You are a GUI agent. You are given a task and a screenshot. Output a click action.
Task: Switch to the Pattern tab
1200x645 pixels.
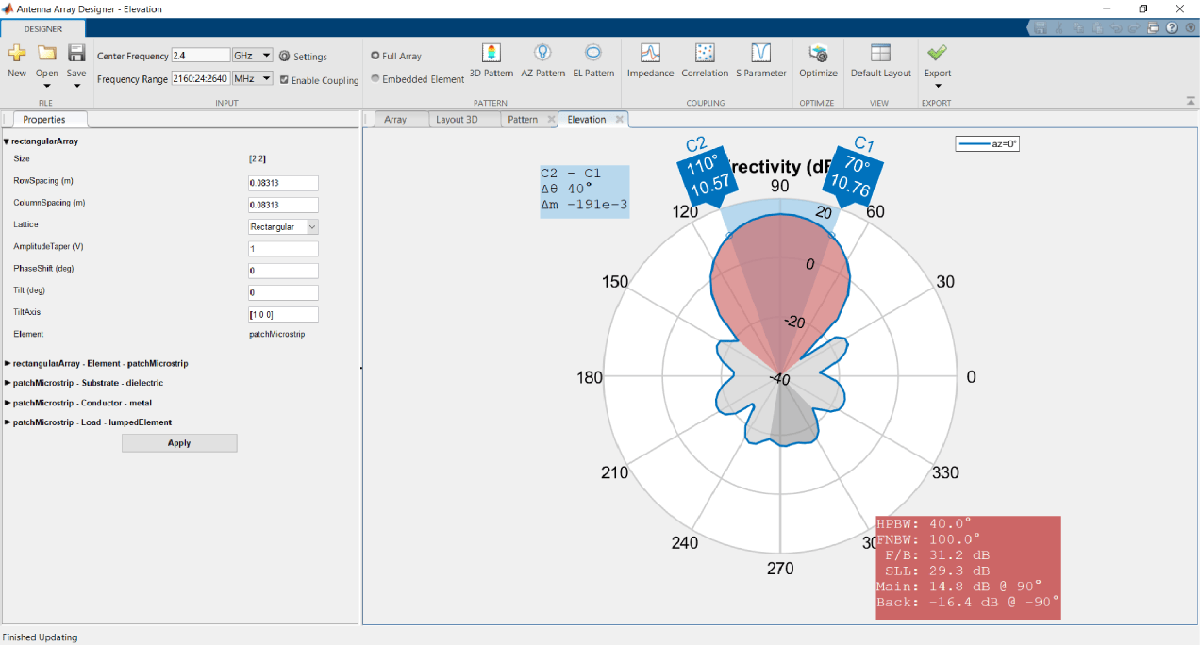[x=522, y=119]
